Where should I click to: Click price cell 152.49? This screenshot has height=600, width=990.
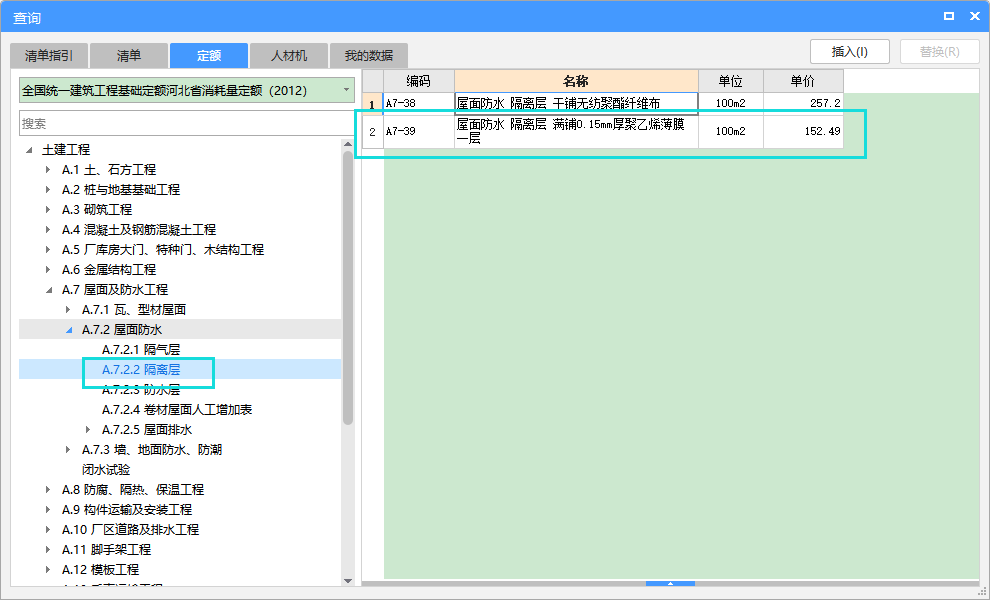point(803,131)
